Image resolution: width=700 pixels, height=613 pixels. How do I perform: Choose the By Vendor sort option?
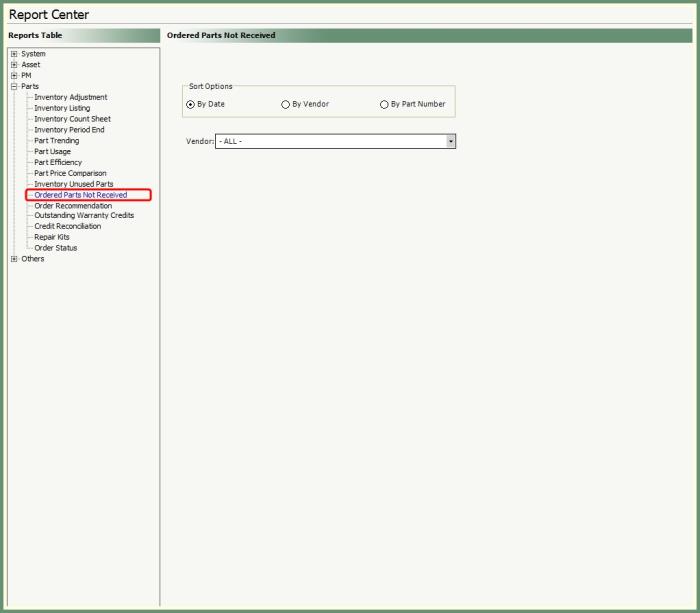tap(286, 104)
